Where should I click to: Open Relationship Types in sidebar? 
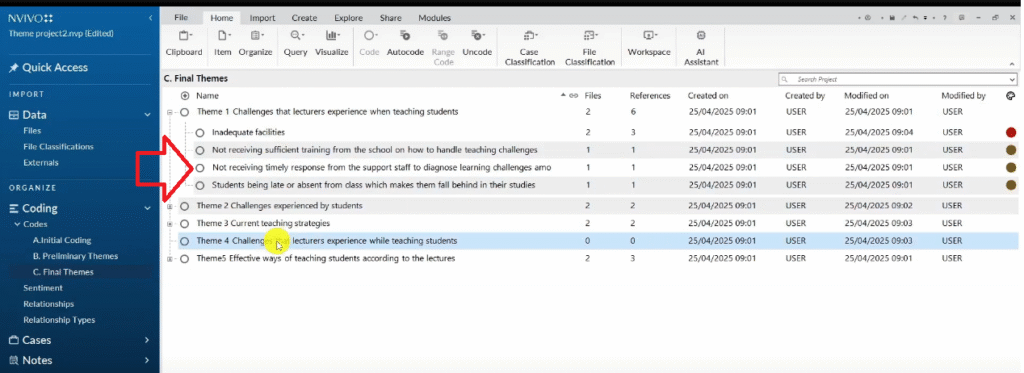[x=59, y=320]
